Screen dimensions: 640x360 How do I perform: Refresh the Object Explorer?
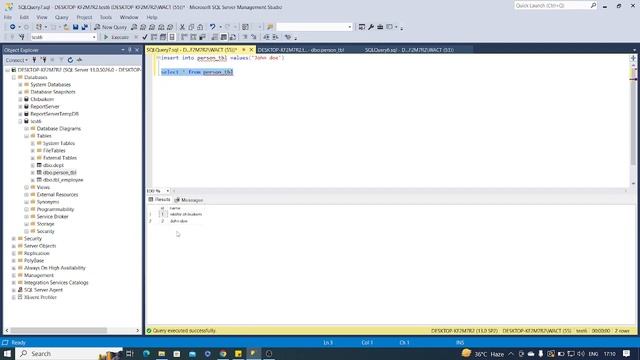tap(70, 60)
